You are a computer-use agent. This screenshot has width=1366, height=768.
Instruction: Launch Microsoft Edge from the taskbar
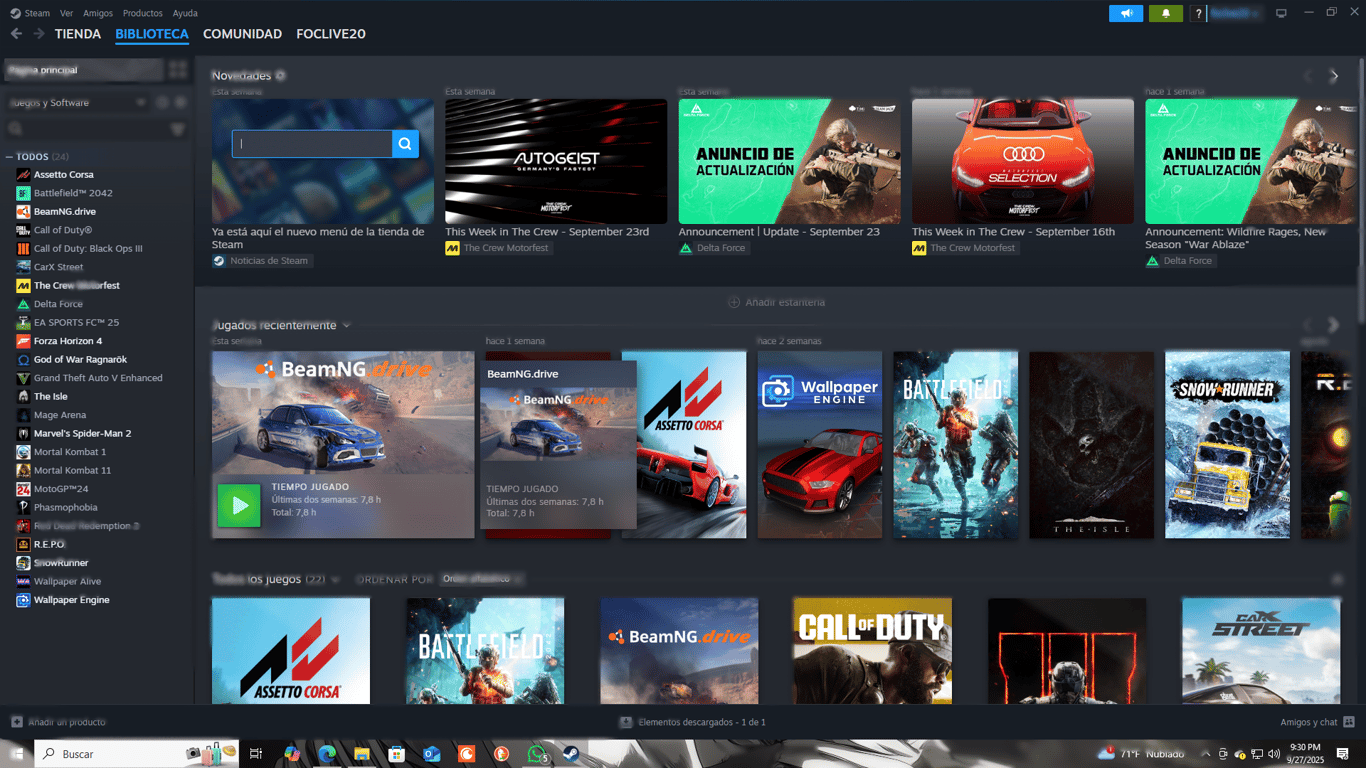327,754
